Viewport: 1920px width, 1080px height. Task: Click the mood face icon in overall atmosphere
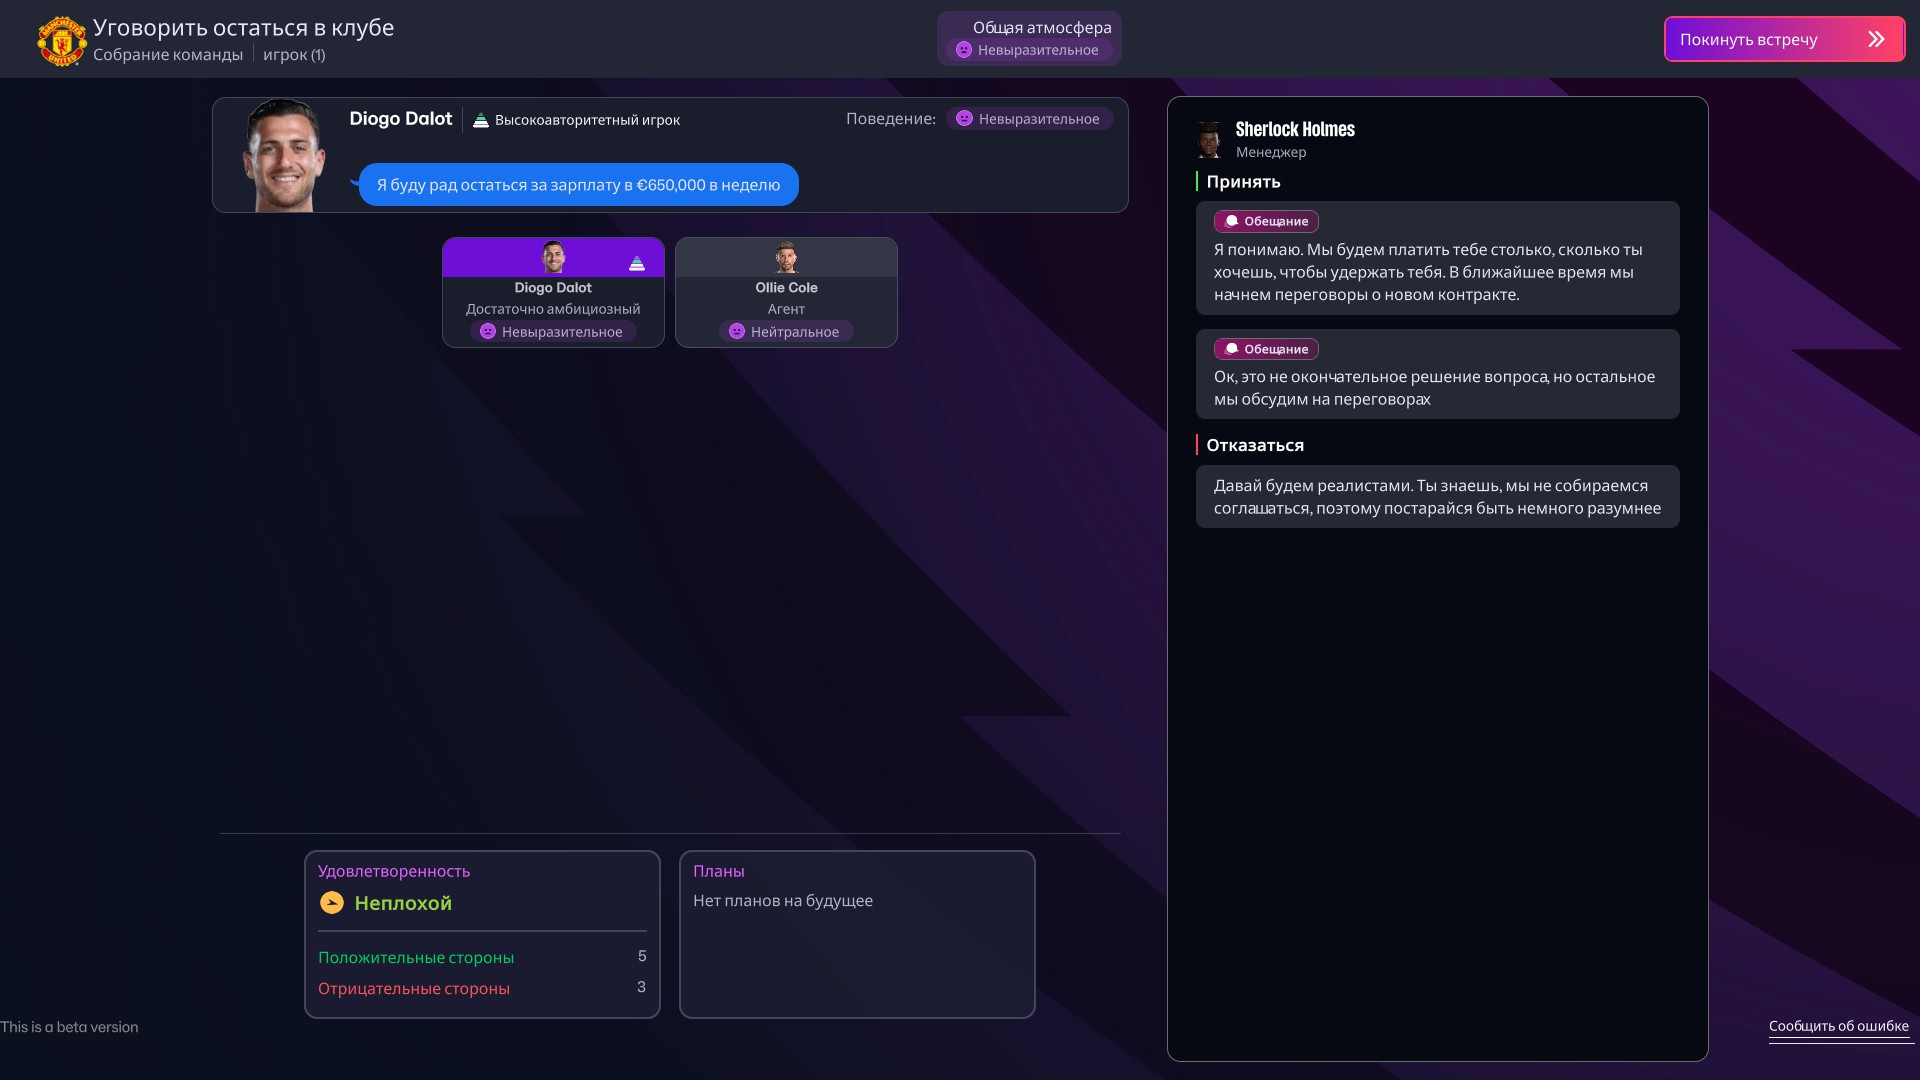[x=963, y=50]
